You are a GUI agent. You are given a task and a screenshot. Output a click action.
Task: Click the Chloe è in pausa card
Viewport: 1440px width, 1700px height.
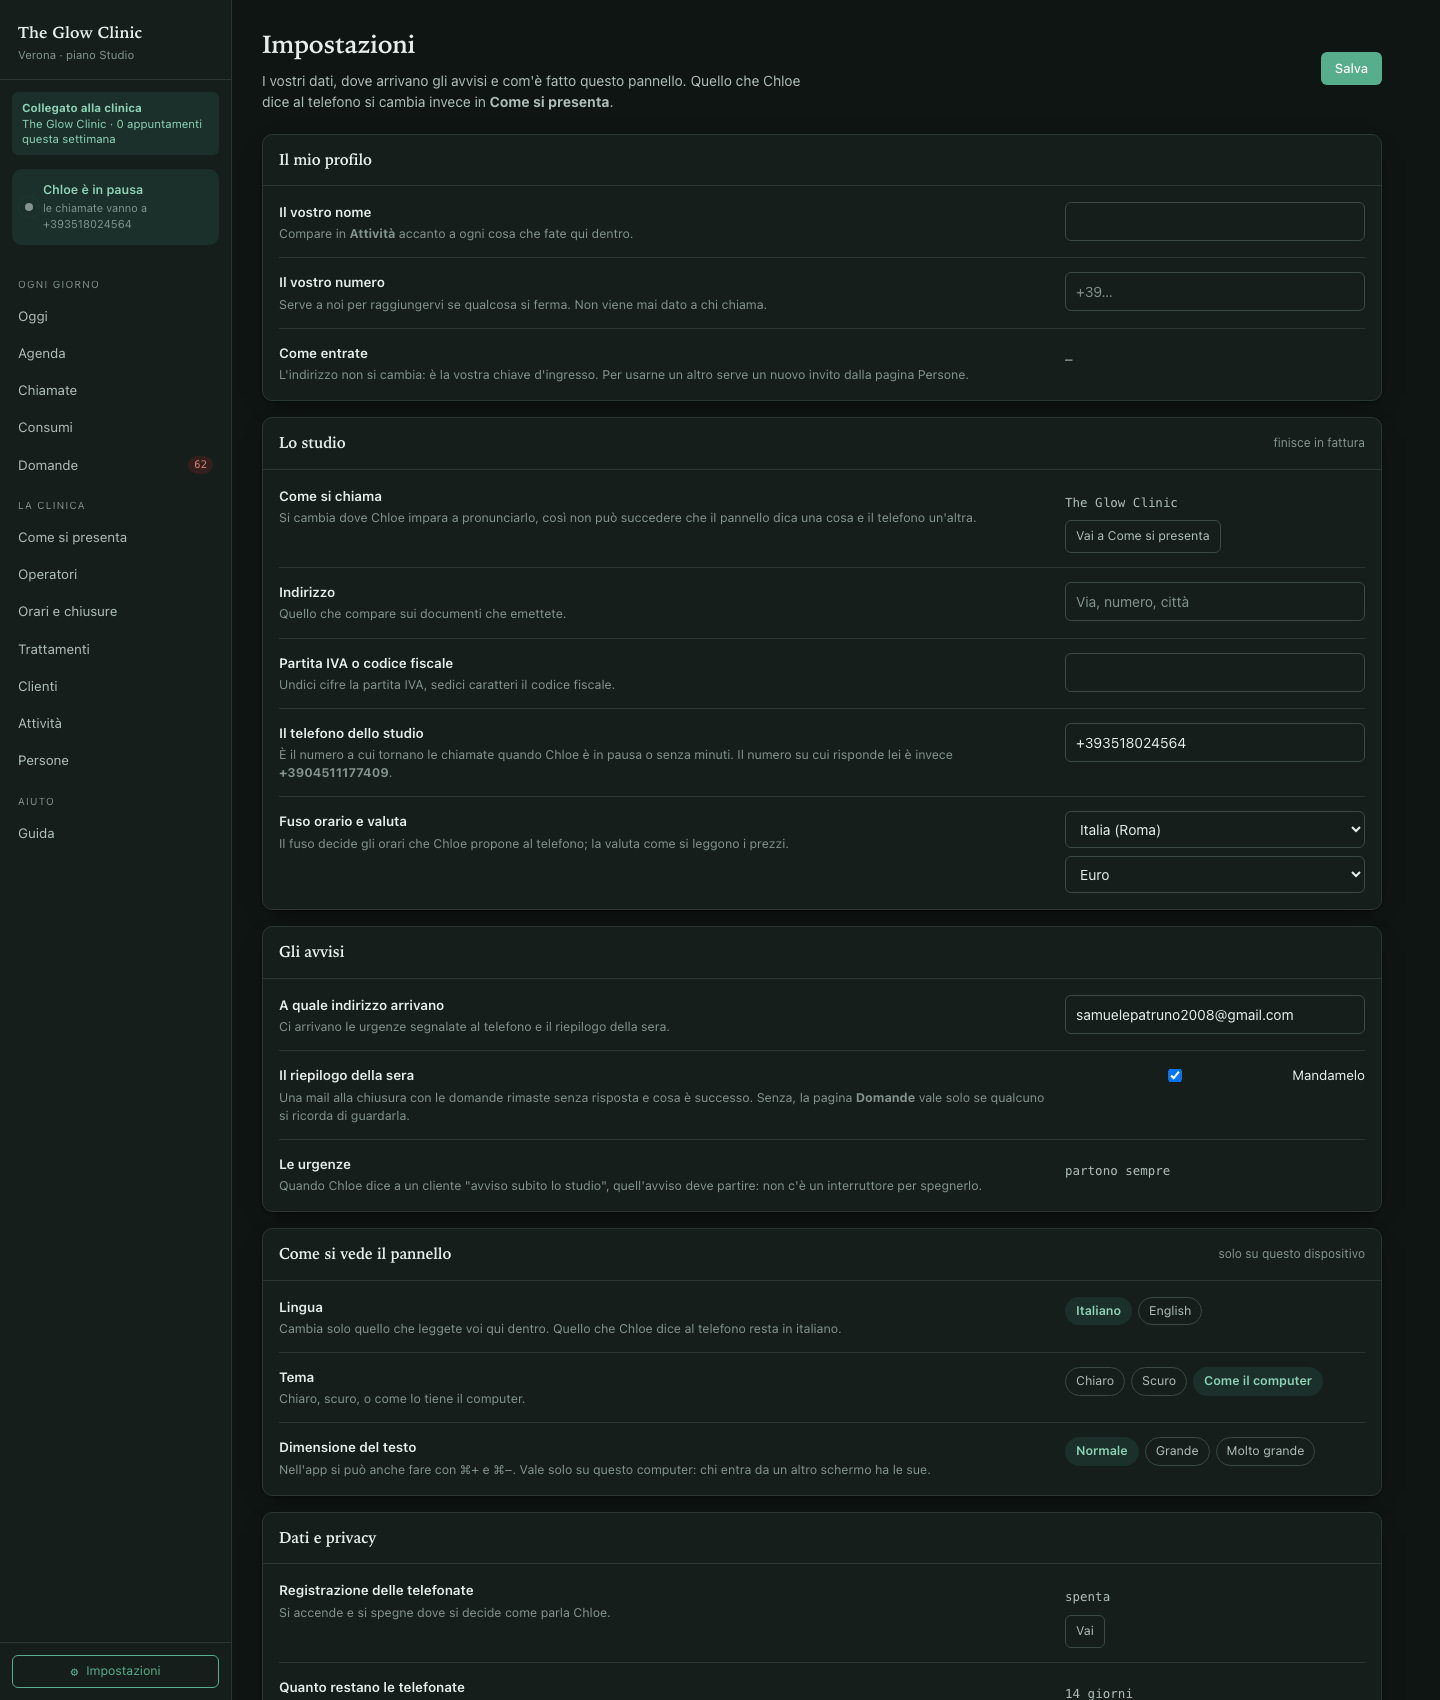115,207
